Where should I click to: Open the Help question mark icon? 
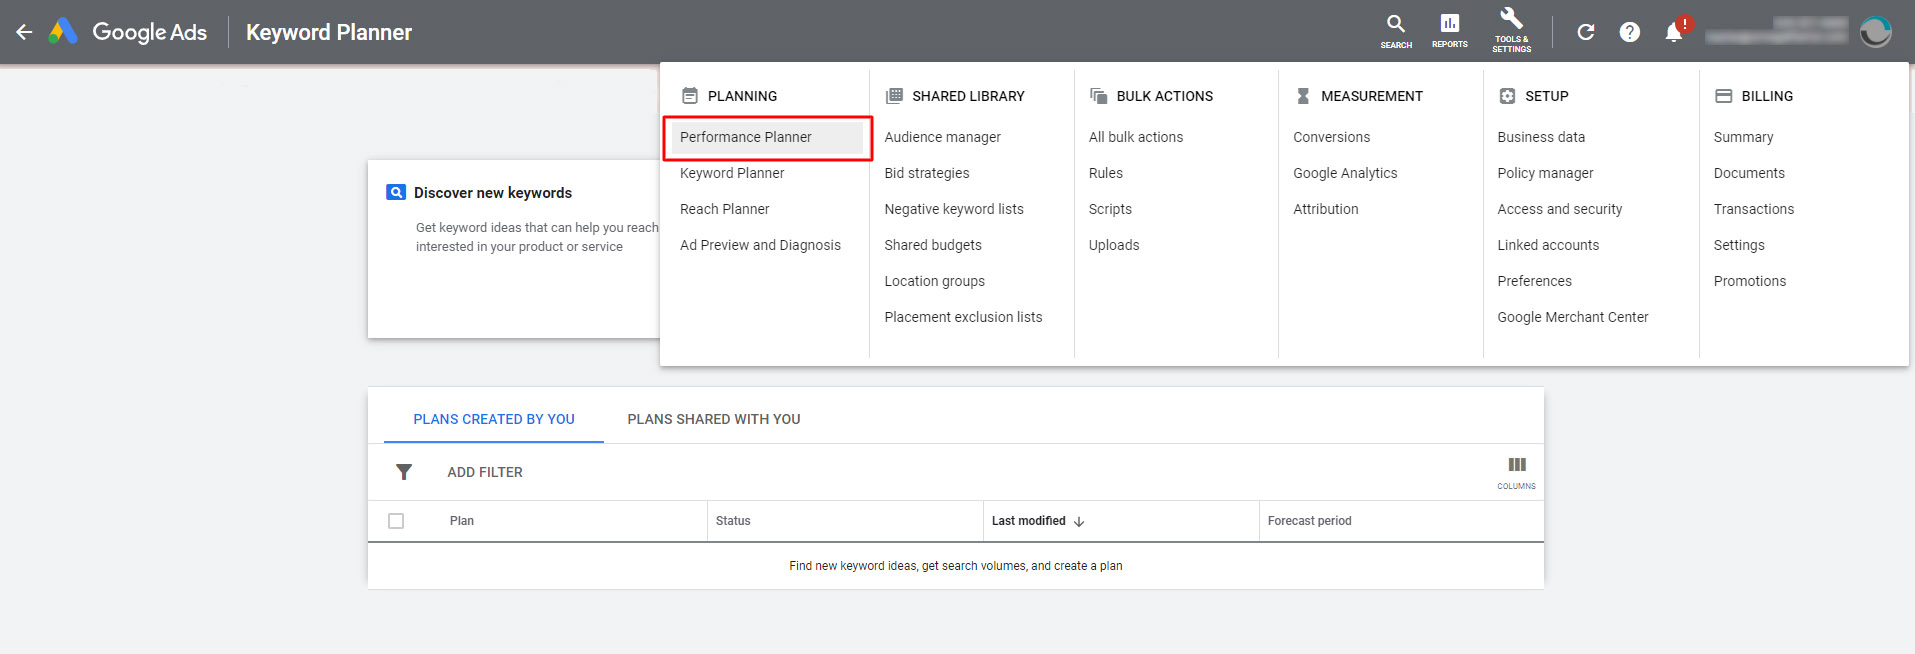1629,32
